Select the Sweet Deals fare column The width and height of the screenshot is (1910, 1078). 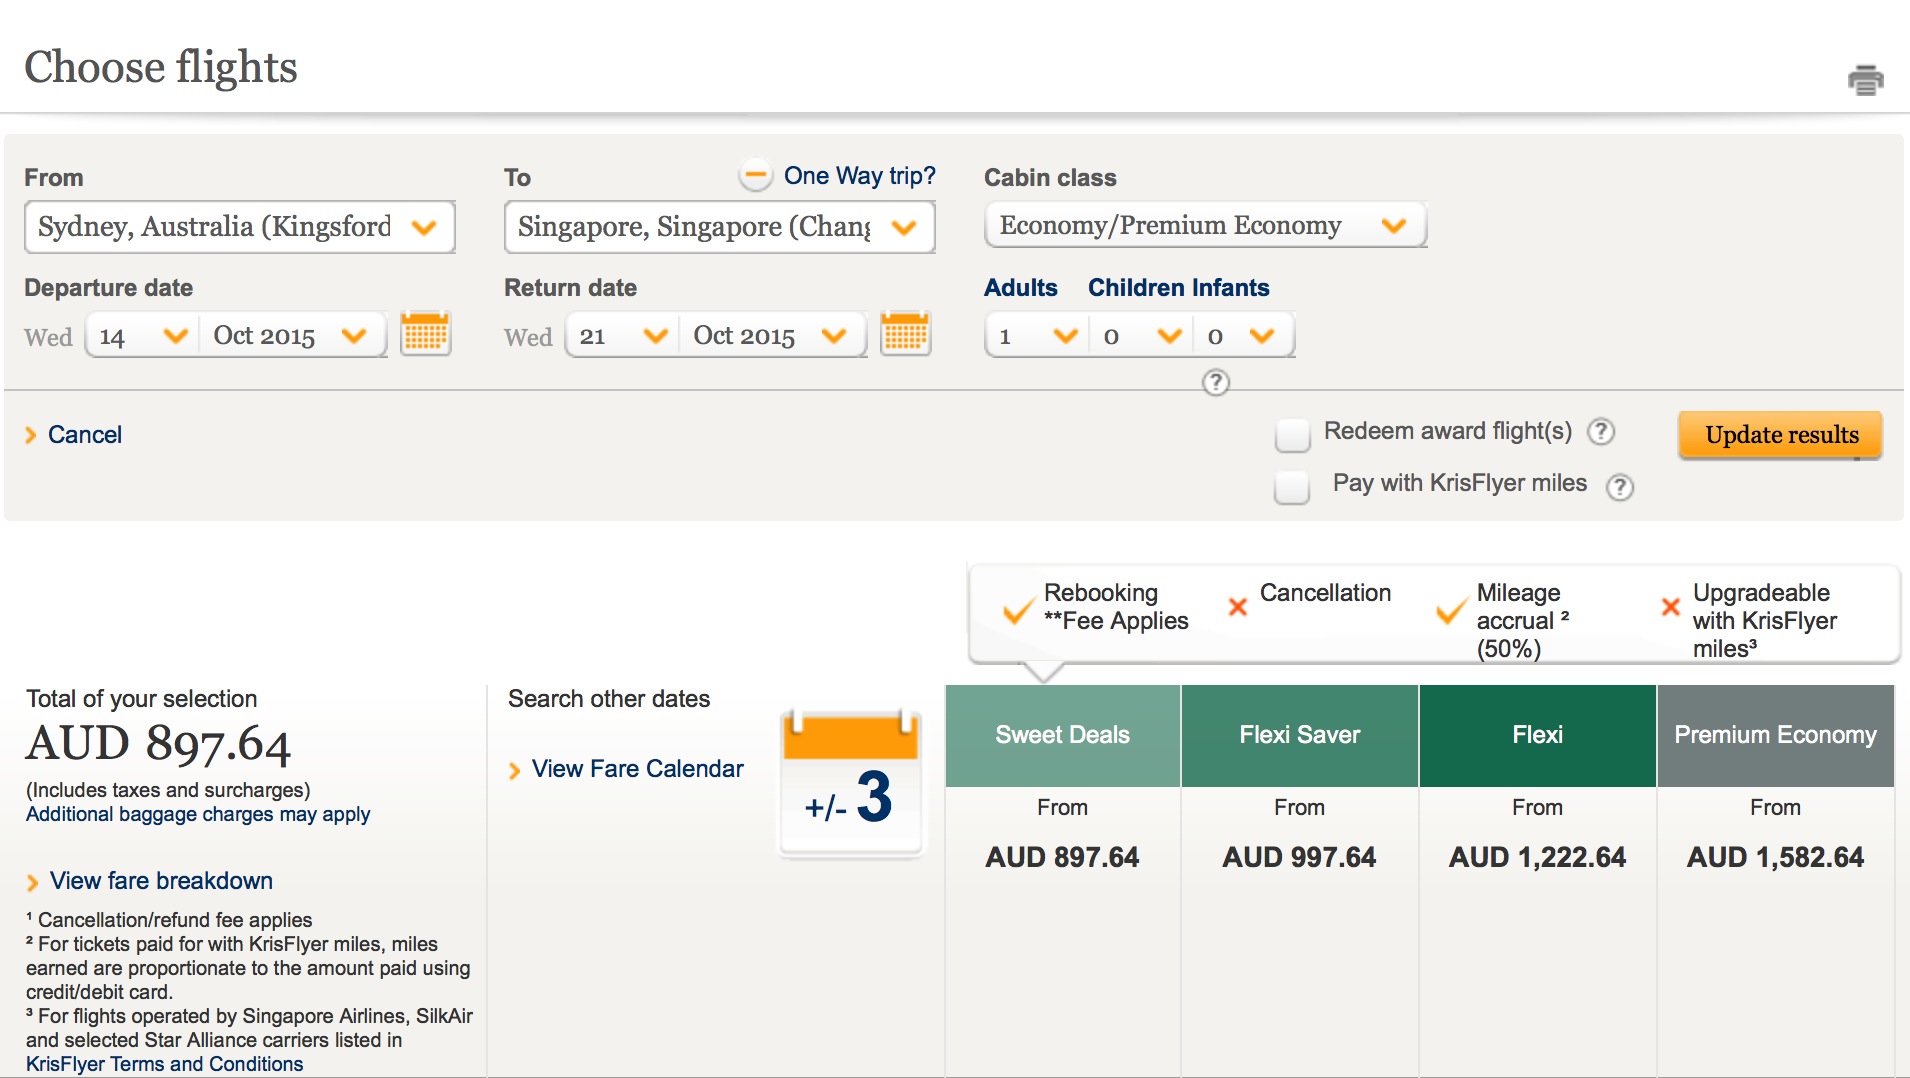(1062, 736)
